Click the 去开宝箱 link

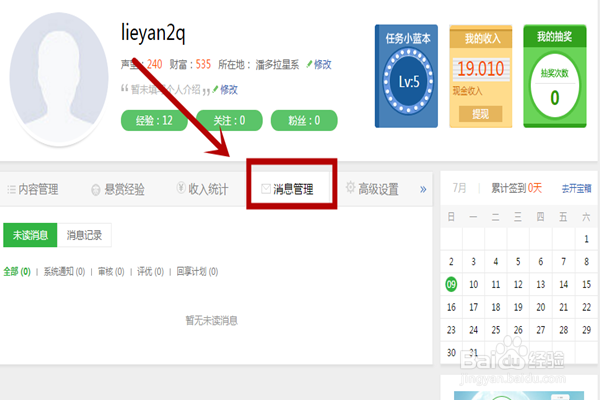(x=577, y=188)
